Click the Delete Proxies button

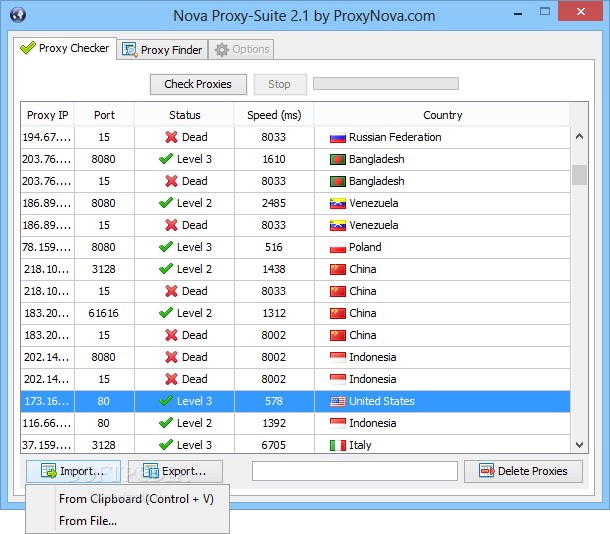pyautogui.click(x=523, y=471)
